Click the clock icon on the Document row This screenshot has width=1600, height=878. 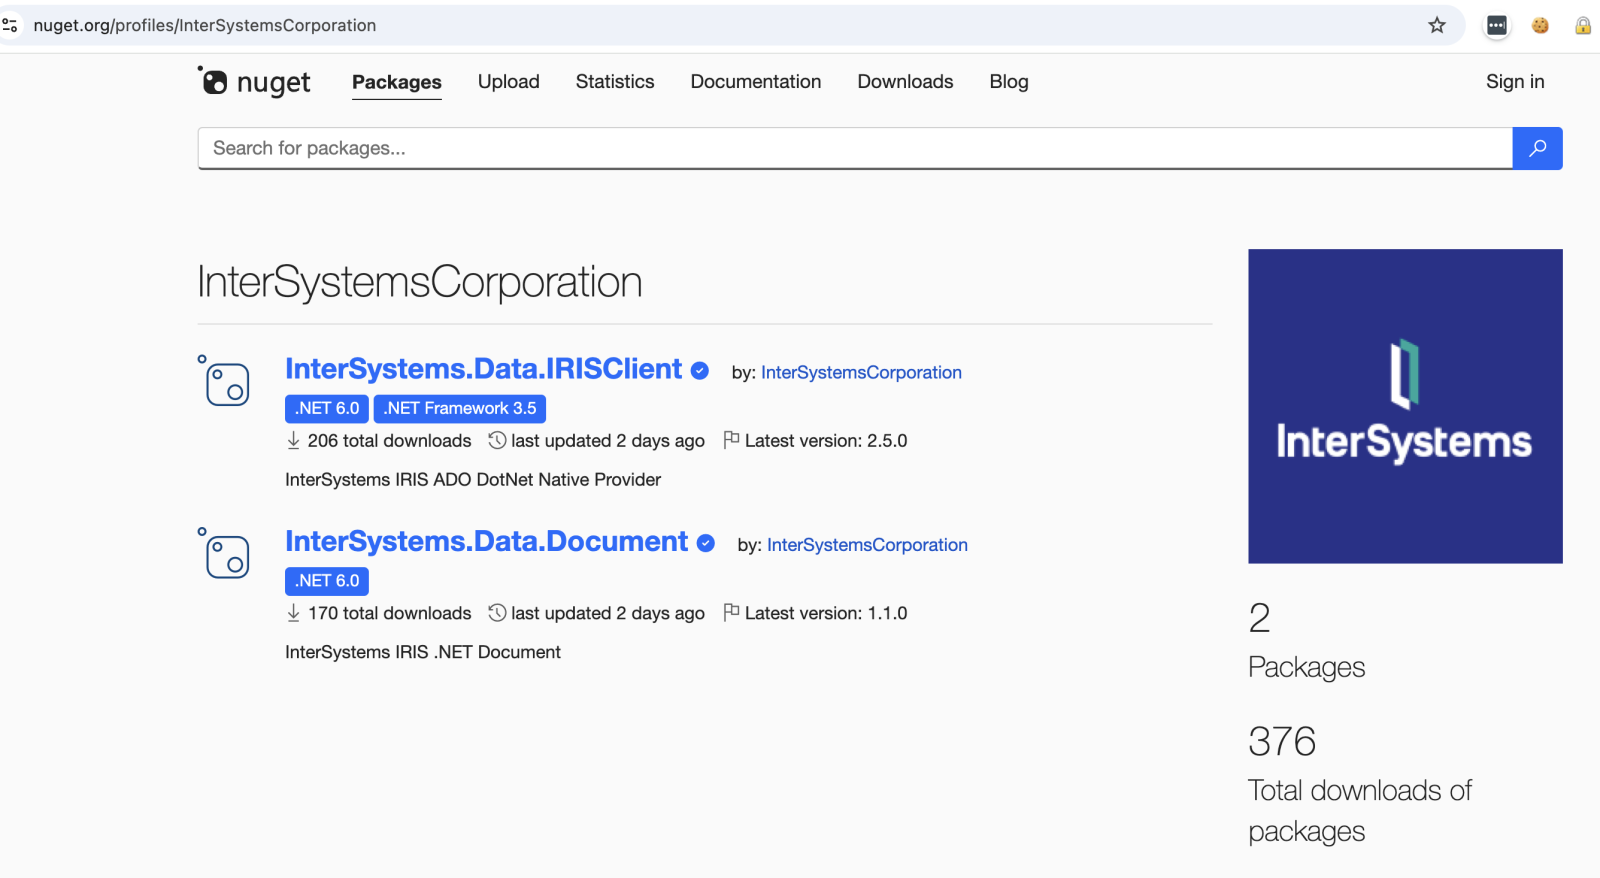(x=497, y=612)
